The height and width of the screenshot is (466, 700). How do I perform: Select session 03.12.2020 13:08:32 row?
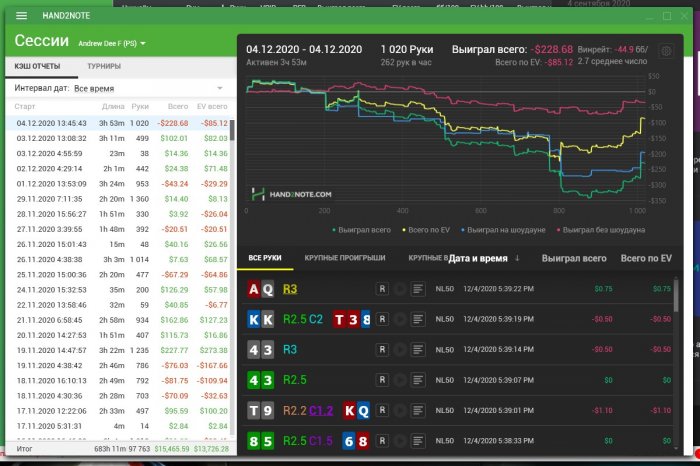click(120, 138)
